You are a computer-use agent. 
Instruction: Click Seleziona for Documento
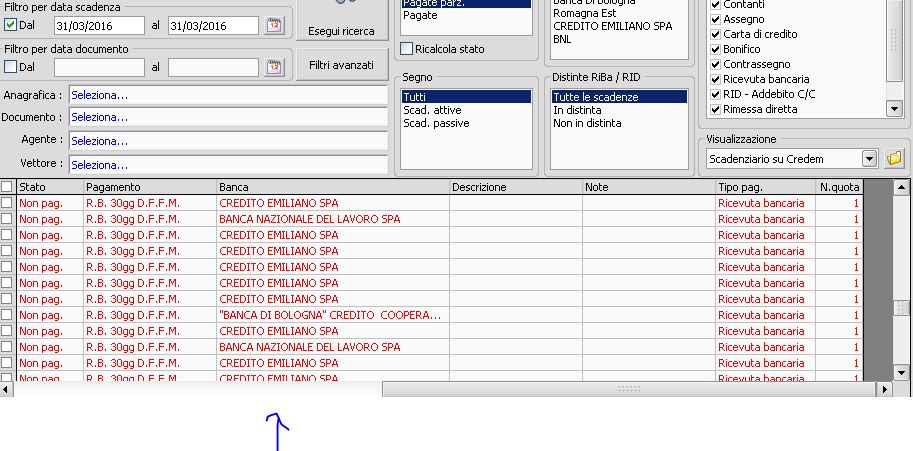point(228,117)
